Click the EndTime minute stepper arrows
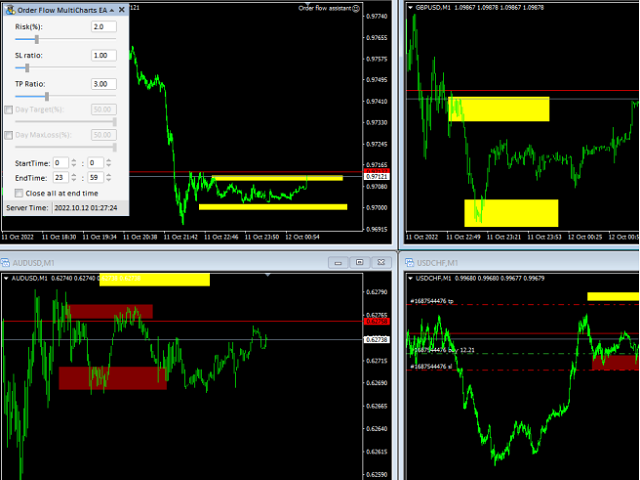The width and height of the screenshot is (640, 480). click(x=109, y=178)
